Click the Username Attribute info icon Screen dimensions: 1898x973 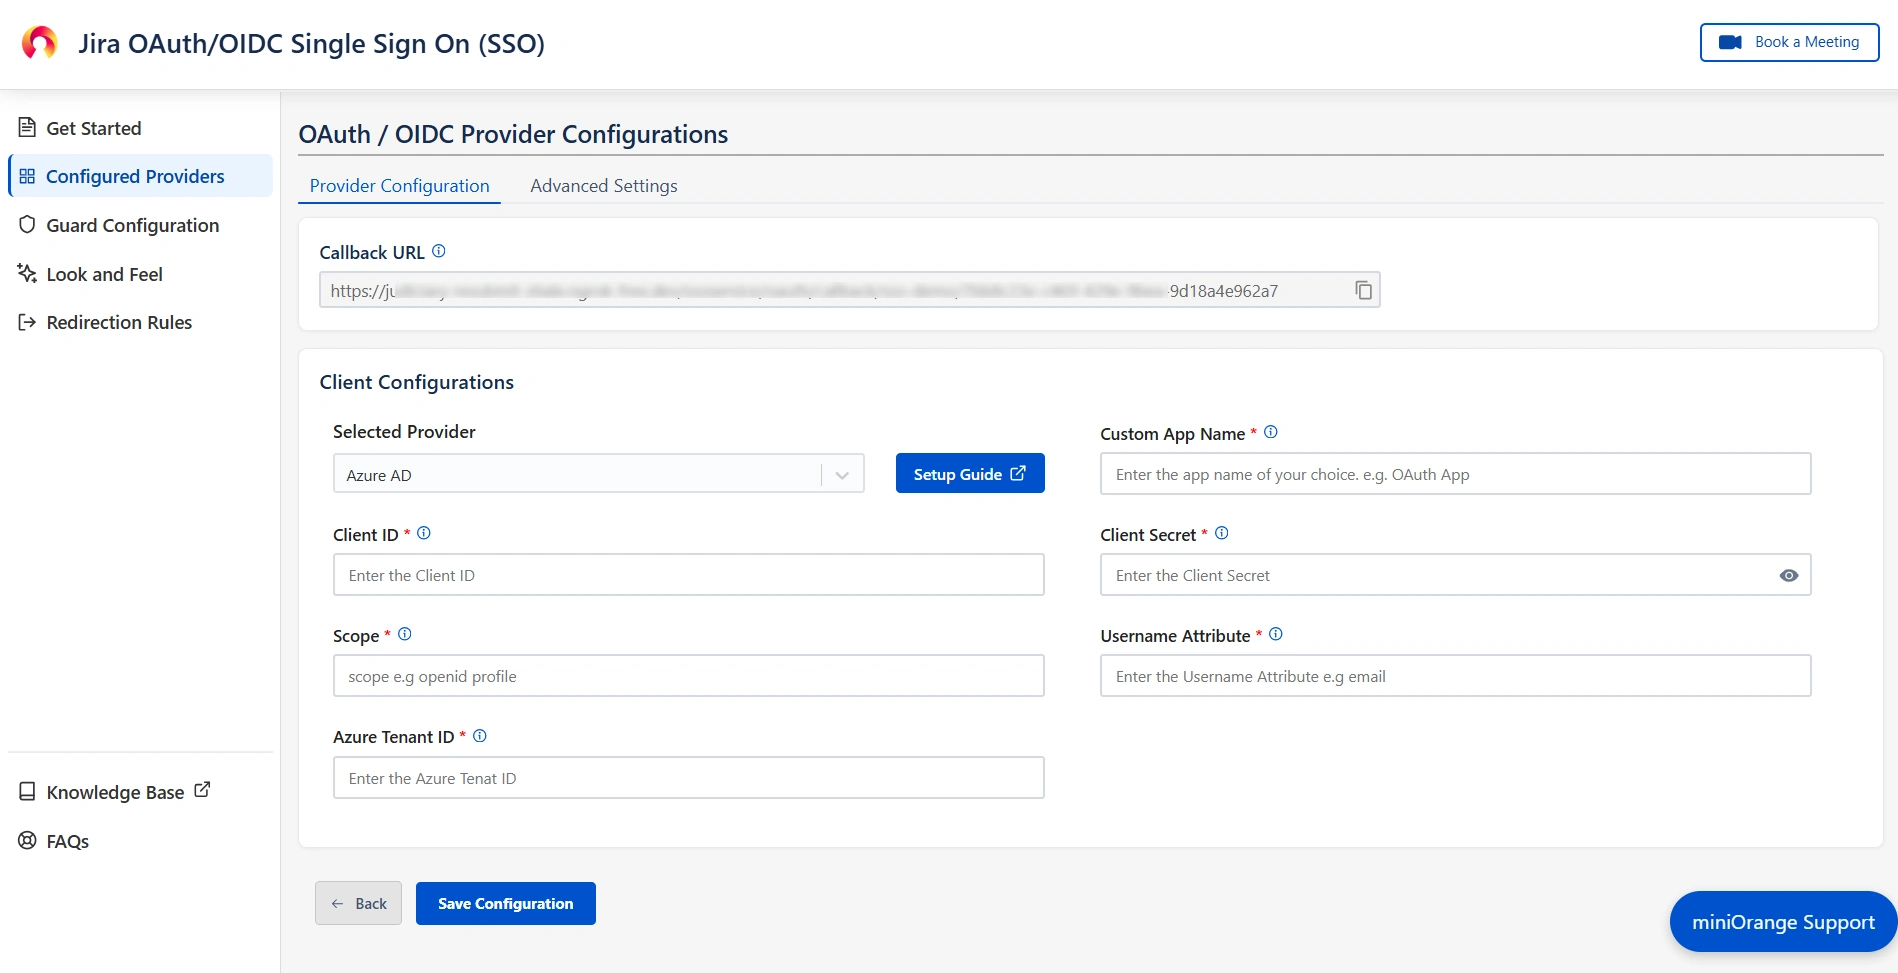[x=1275, y=634]
